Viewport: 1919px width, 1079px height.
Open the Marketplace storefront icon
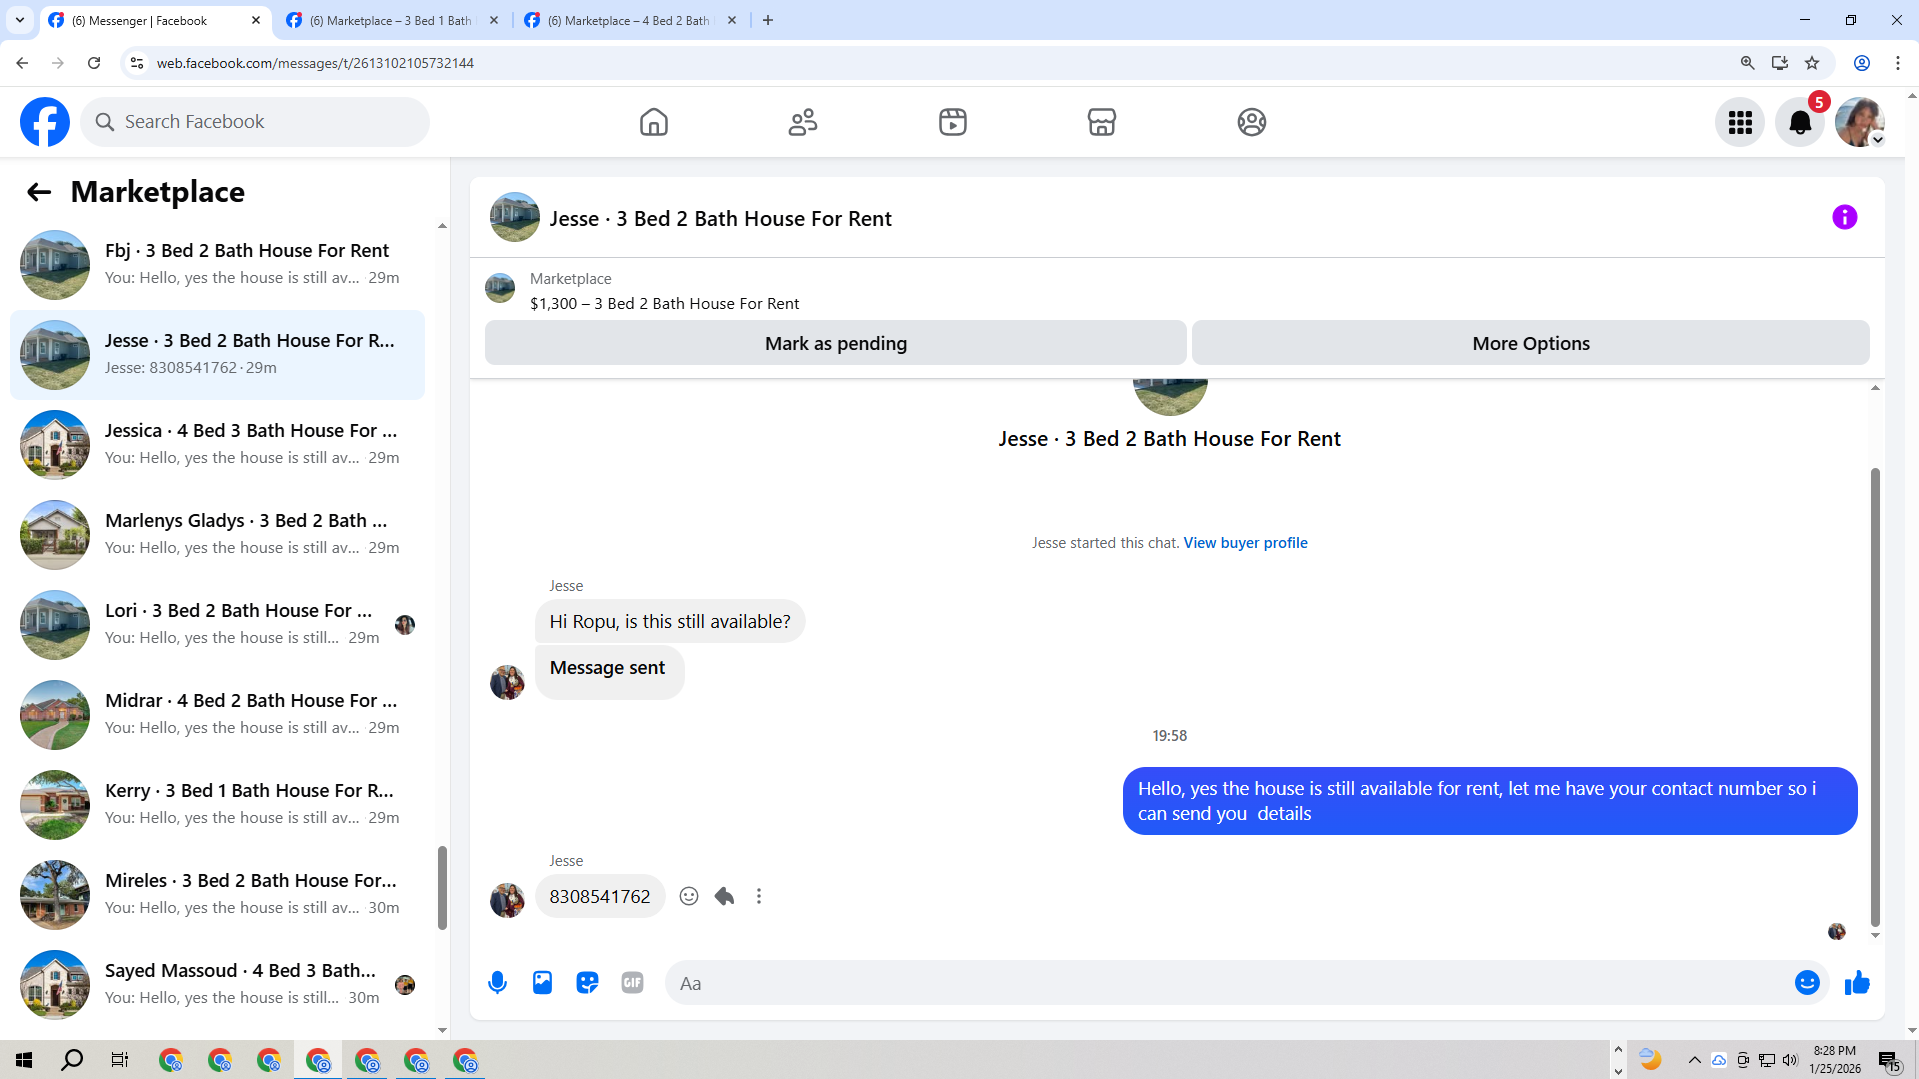point(1101,122)
